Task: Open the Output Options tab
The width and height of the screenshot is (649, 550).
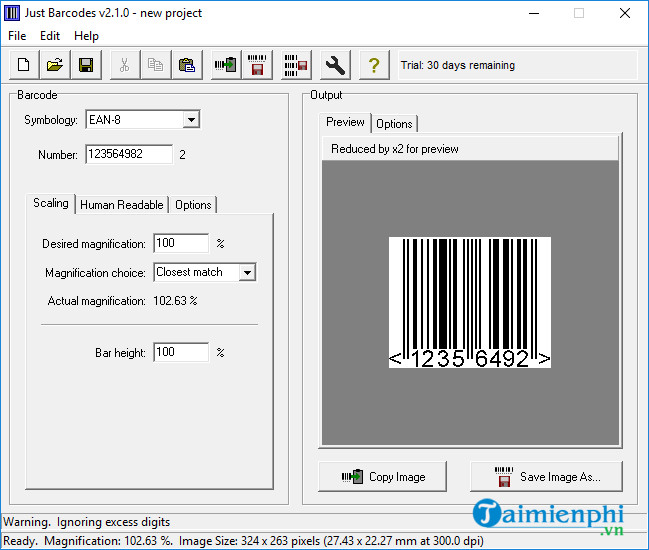Action: 394,124
